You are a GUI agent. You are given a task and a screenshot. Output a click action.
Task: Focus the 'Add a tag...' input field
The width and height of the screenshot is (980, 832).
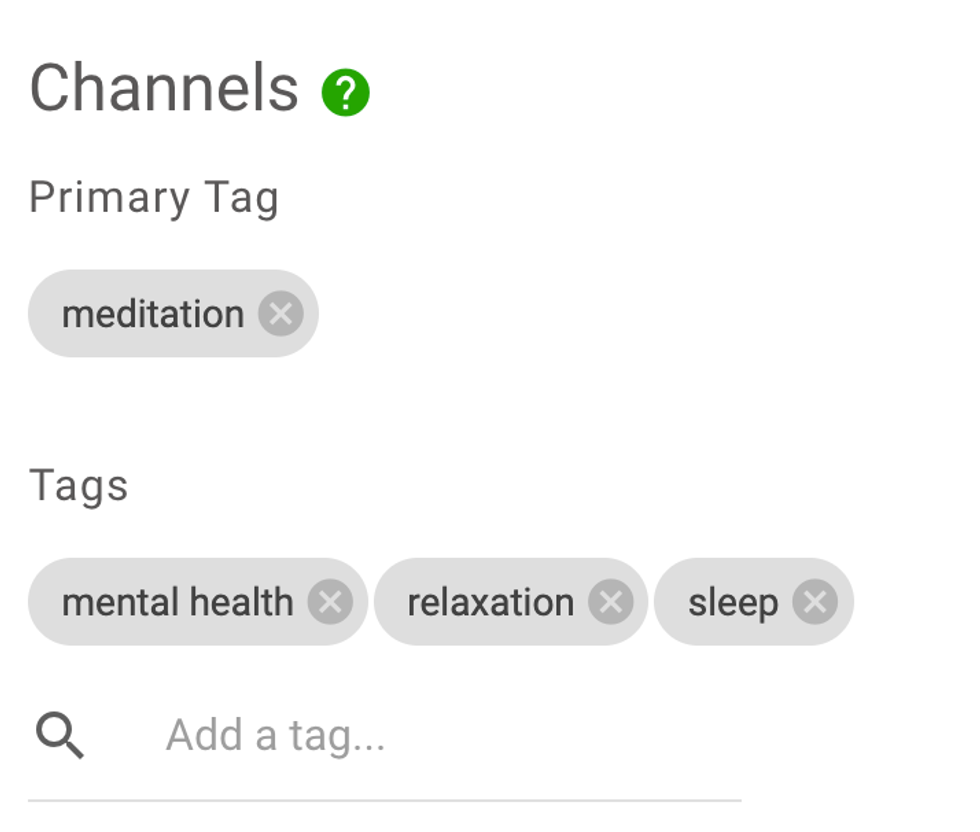[450, 736]
